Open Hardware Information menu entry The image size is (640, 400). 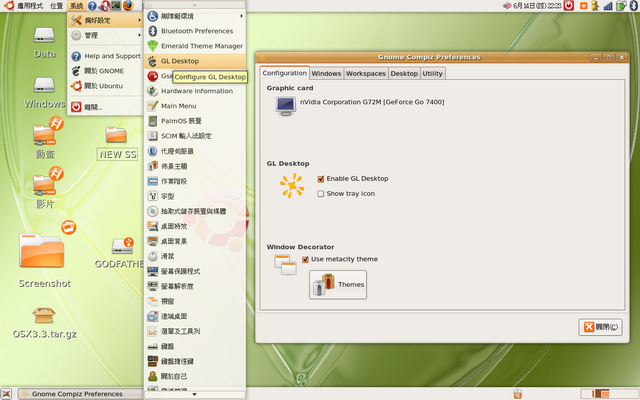tap(195, 91)
